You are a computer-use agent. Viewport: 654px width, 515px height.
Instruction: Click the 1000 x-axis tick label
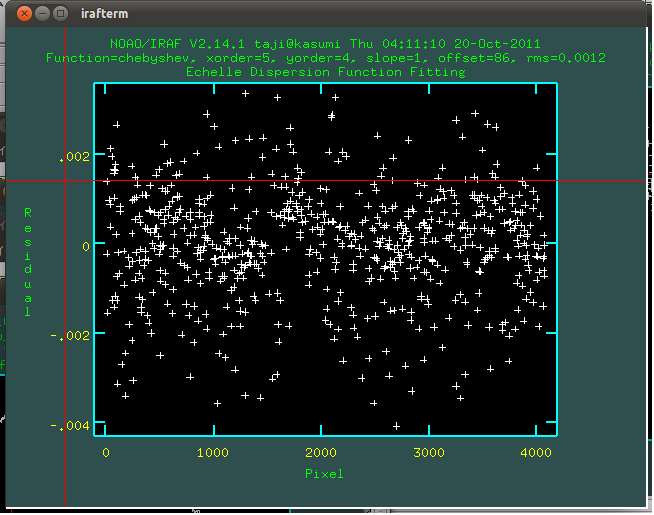click(x=213, y=452)
